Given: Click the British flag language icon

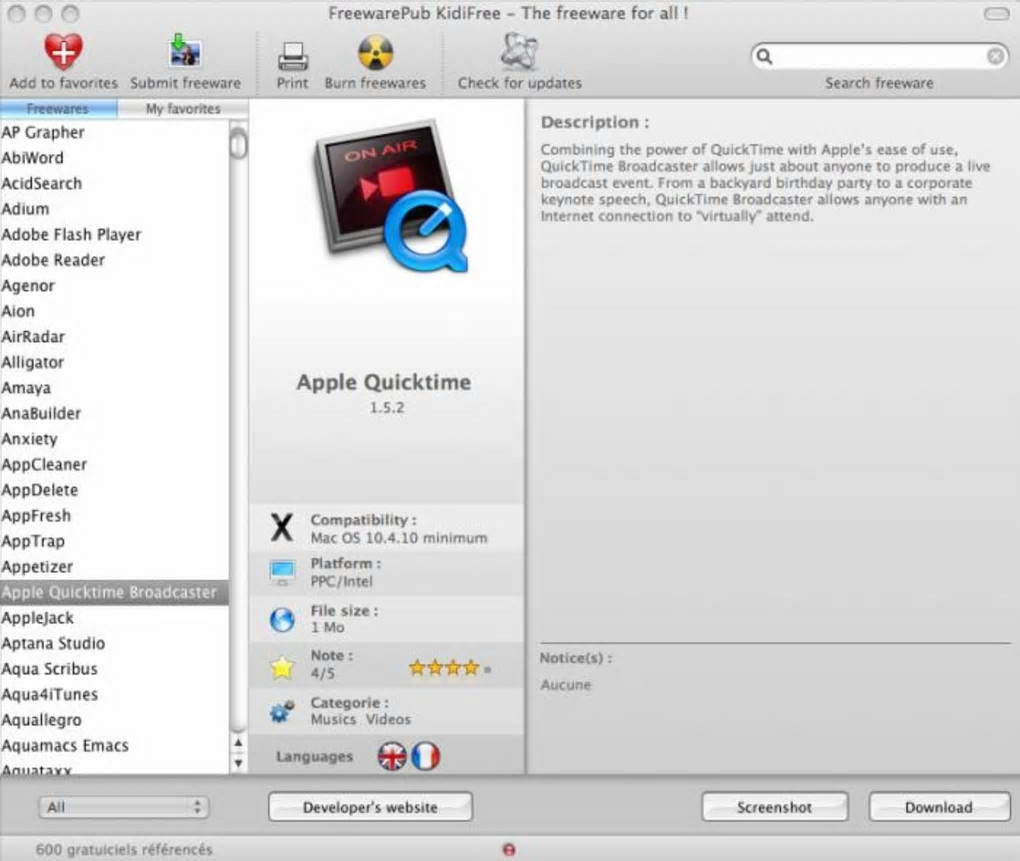Looking at the screenshot, I should click(x=392, y=756).
